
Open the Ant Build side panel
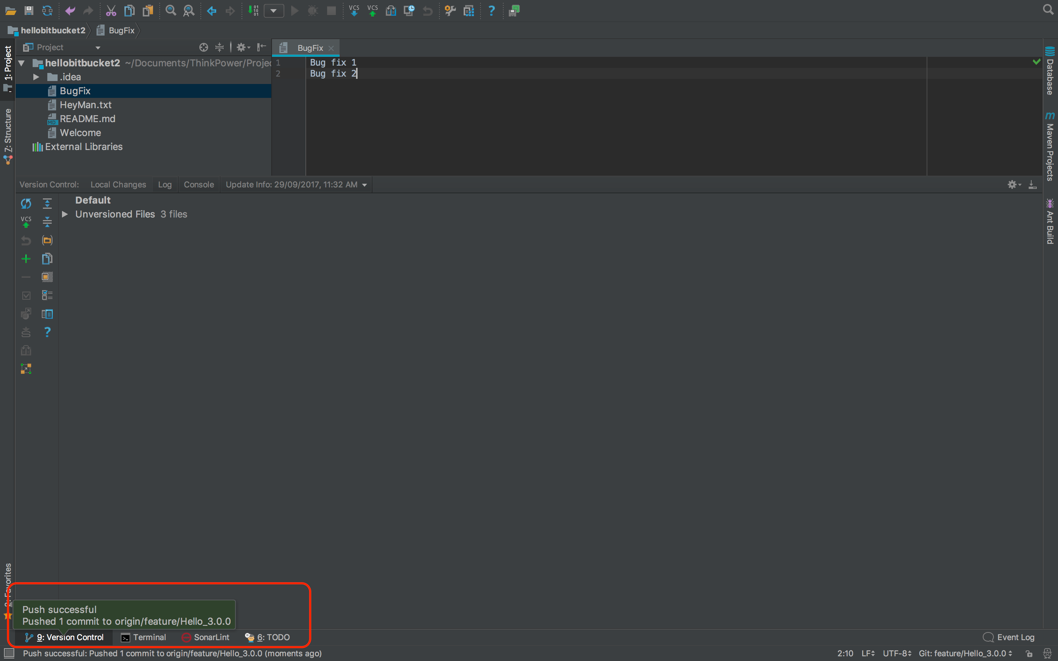1049,221
